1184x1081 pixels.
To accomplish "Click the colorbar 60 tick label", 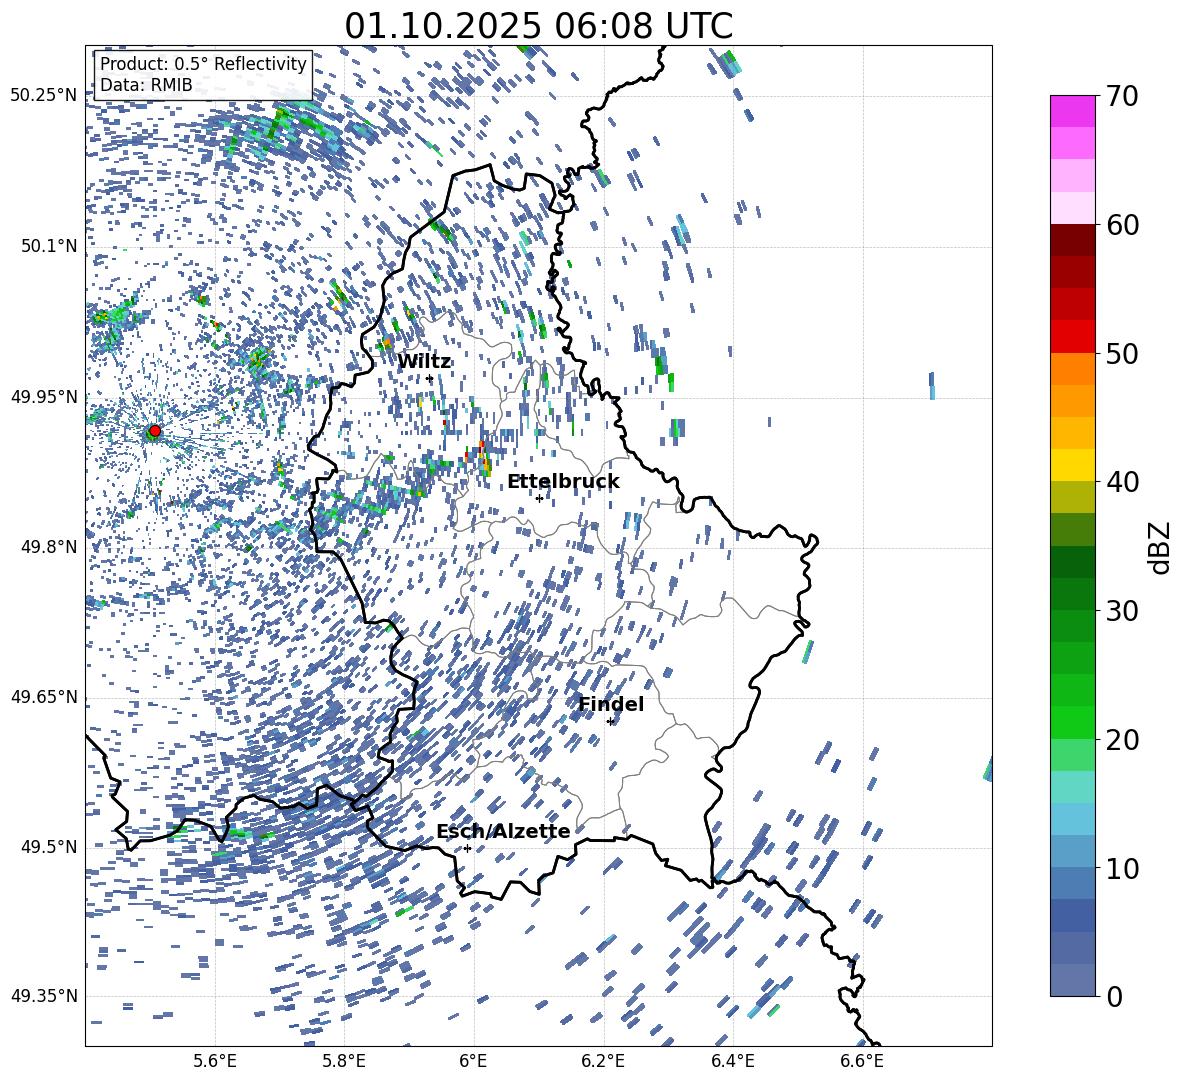I will point(1122,225).
